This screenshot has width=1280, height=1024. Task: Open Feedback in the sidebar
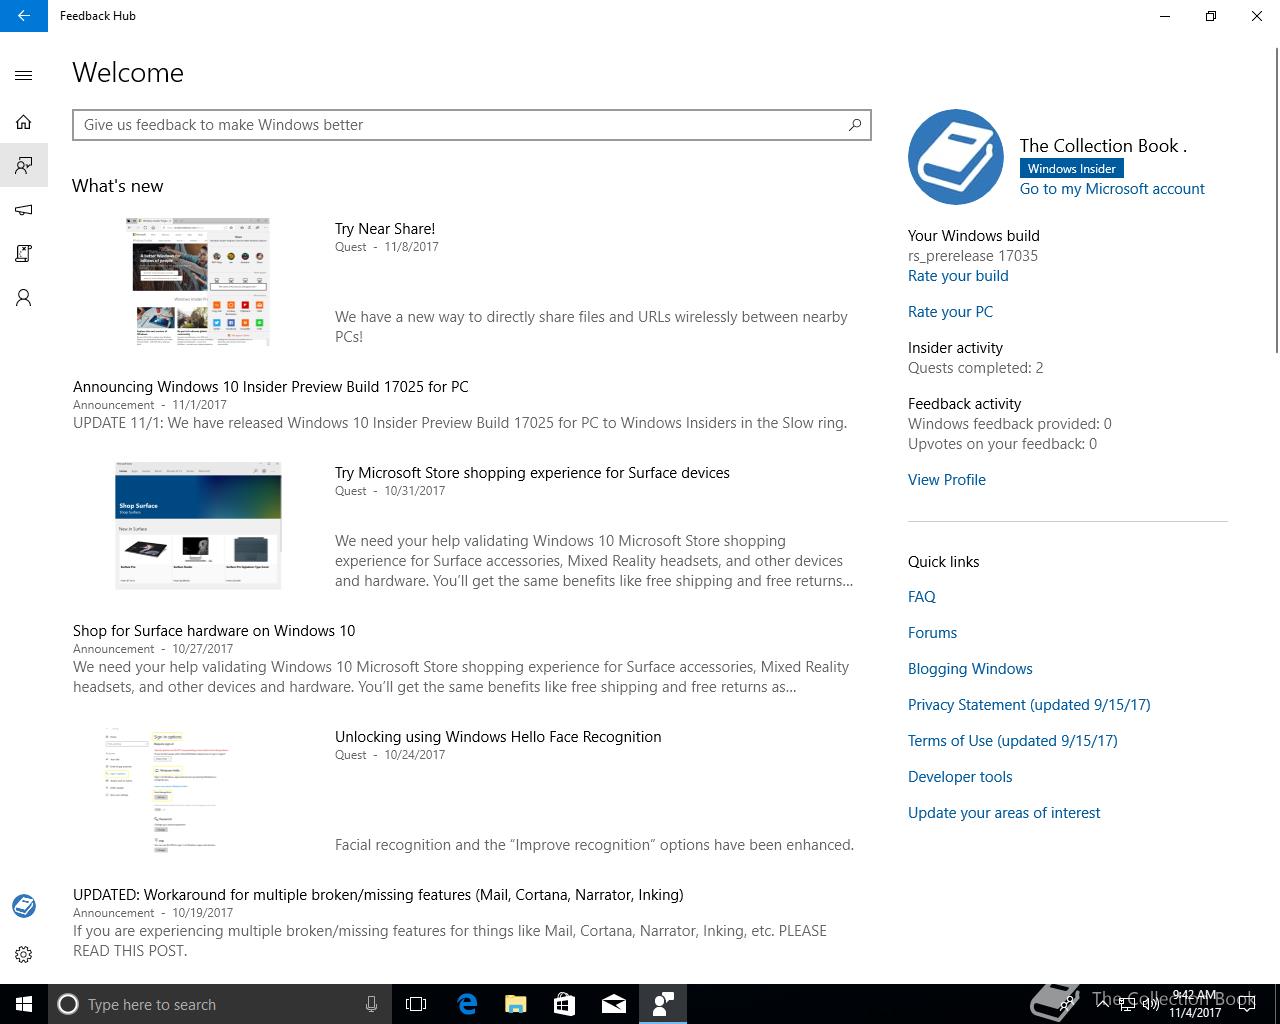[24, 165]
